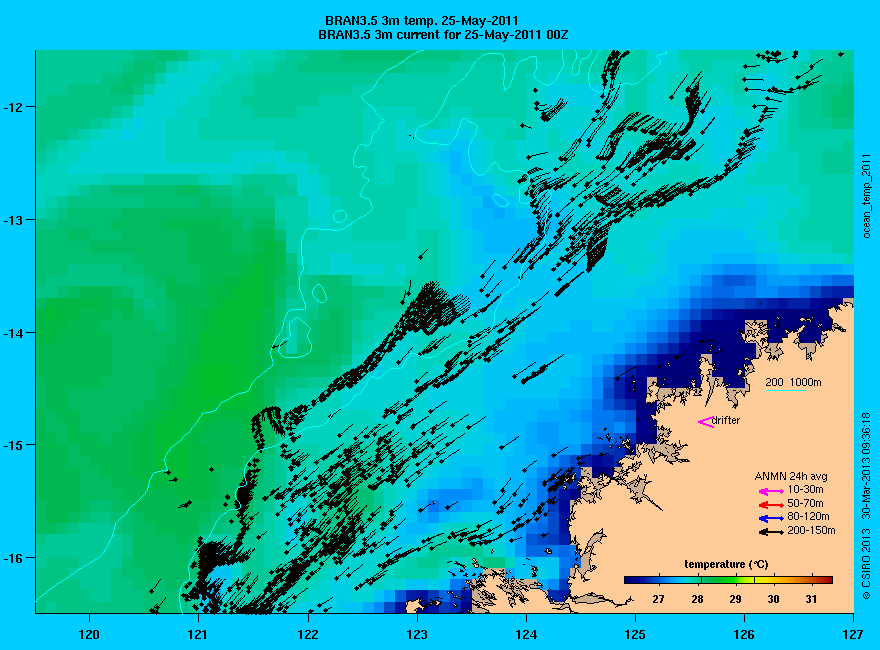Click the colorbar tick label '31'
Screen dimensions: 880x650
click(x=811, y=599)
